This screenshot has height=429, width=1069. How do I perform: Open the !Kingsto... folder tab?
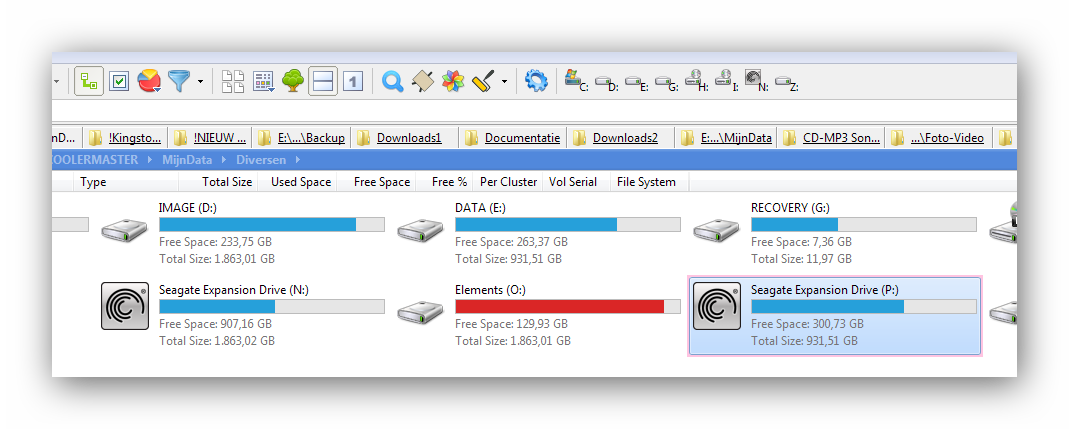coord(125,138)
